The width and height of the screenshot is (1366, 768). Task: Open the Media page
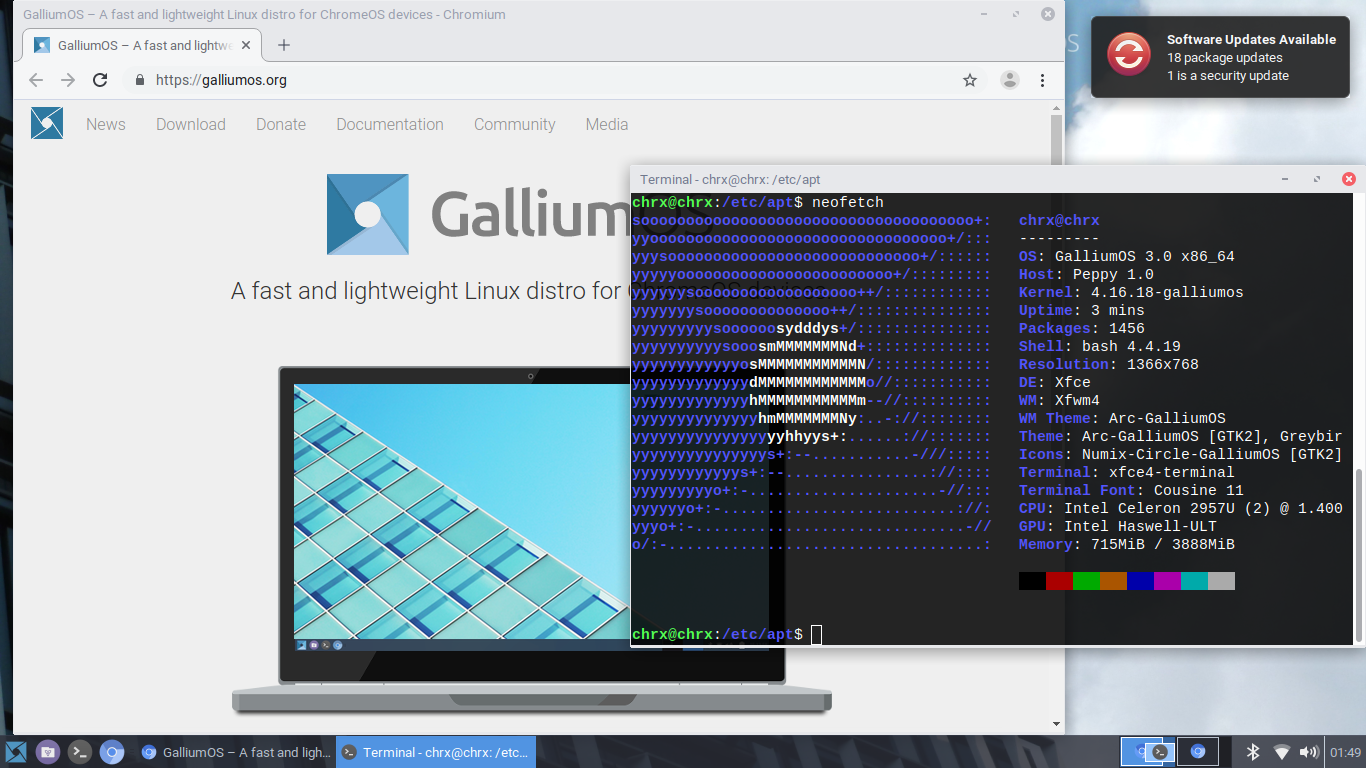point(607,124)
